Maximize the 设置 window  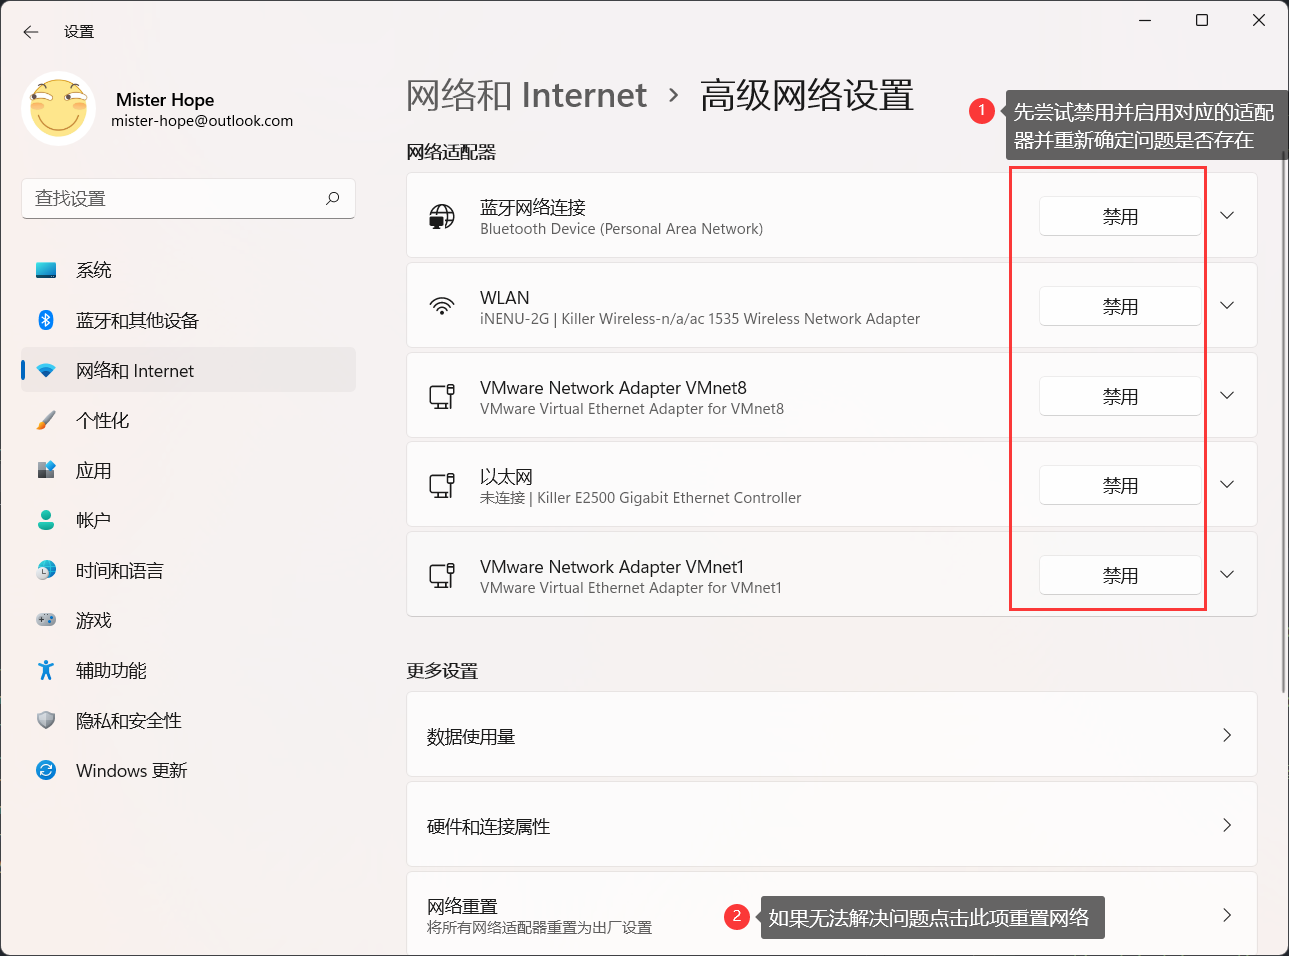coord(1202,20)
